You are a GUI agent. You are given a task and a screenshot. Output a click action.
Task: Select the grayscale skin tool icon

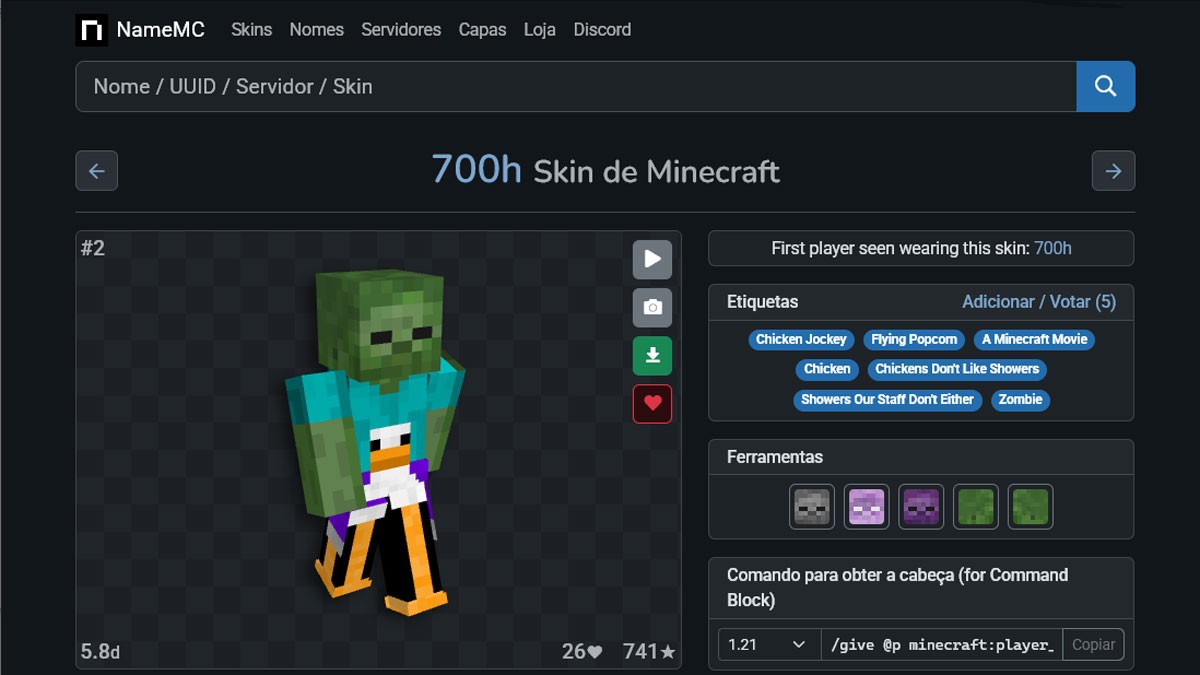point(811,507)
